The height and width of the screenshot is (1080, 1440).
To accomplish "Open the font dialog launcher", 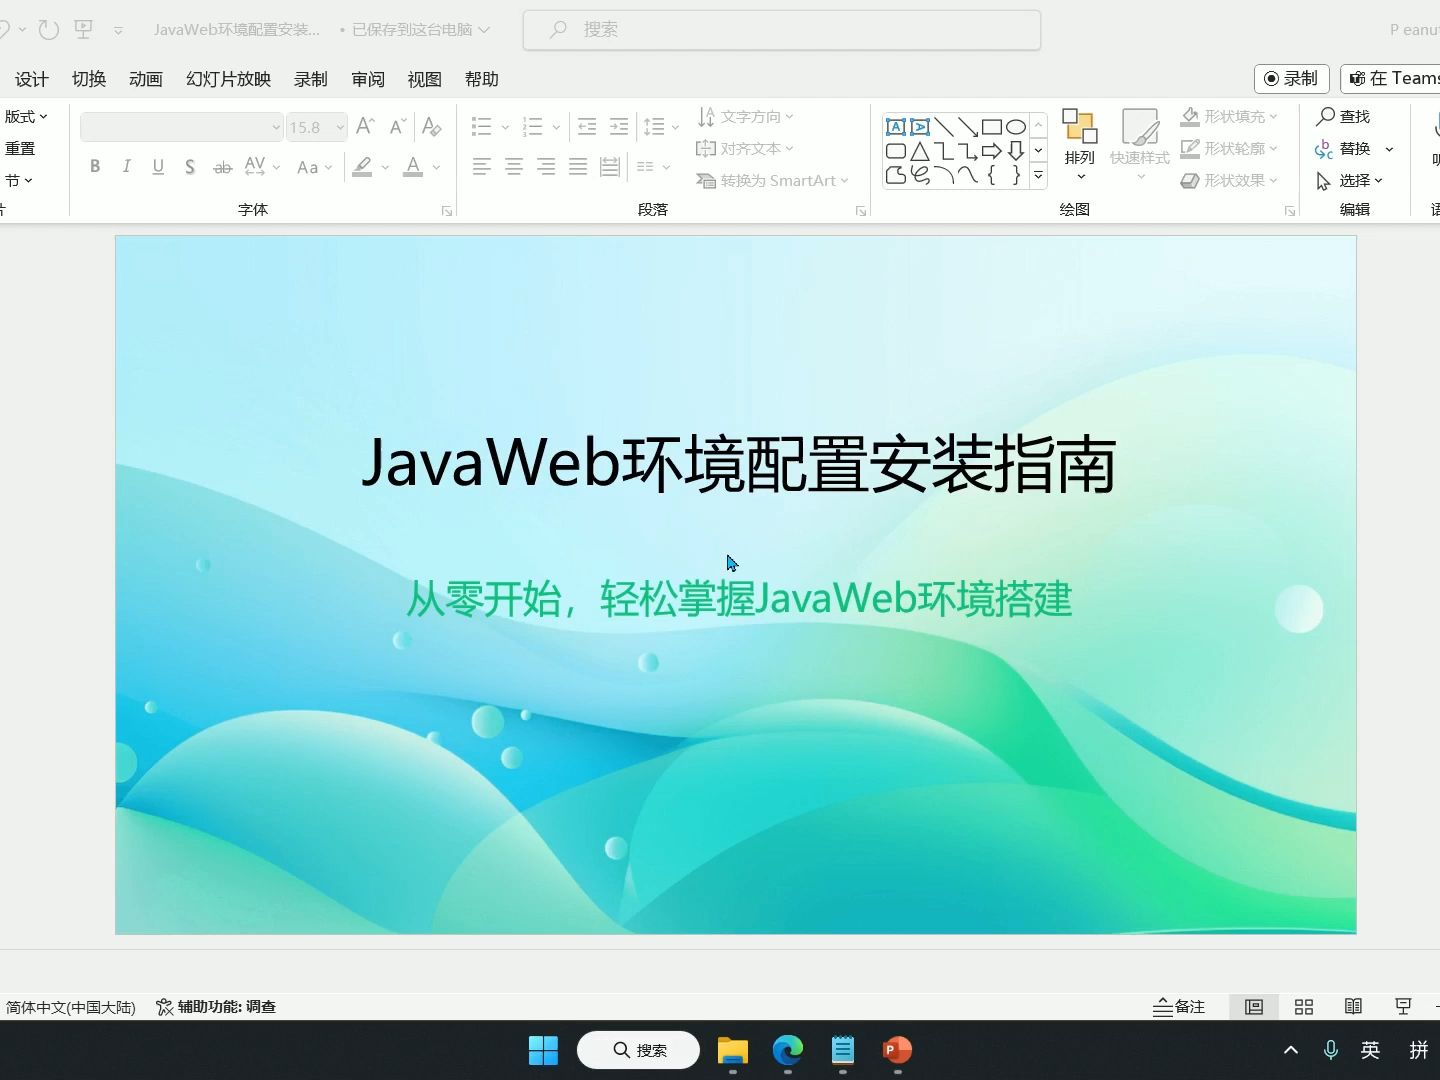I will [447, 211].
